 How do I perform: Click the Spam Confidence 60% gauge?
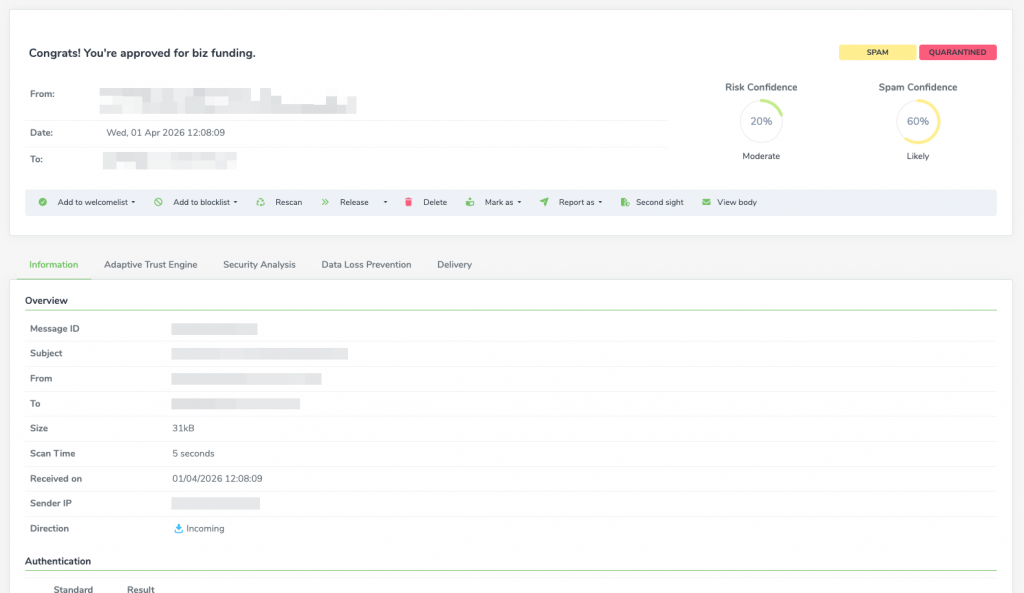(918, 121)
